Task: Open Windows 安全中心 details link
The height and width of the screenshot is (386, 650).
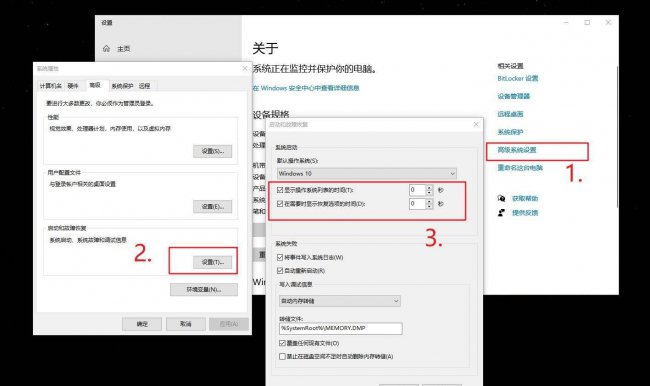Action: pos(306,88)
